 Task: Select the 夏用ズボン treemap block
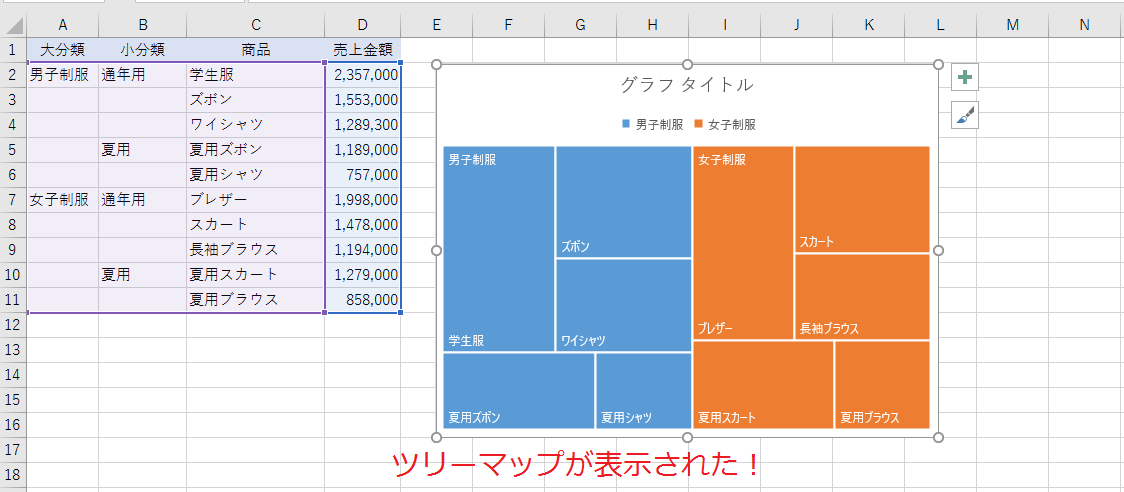click(x=519, y=391)
